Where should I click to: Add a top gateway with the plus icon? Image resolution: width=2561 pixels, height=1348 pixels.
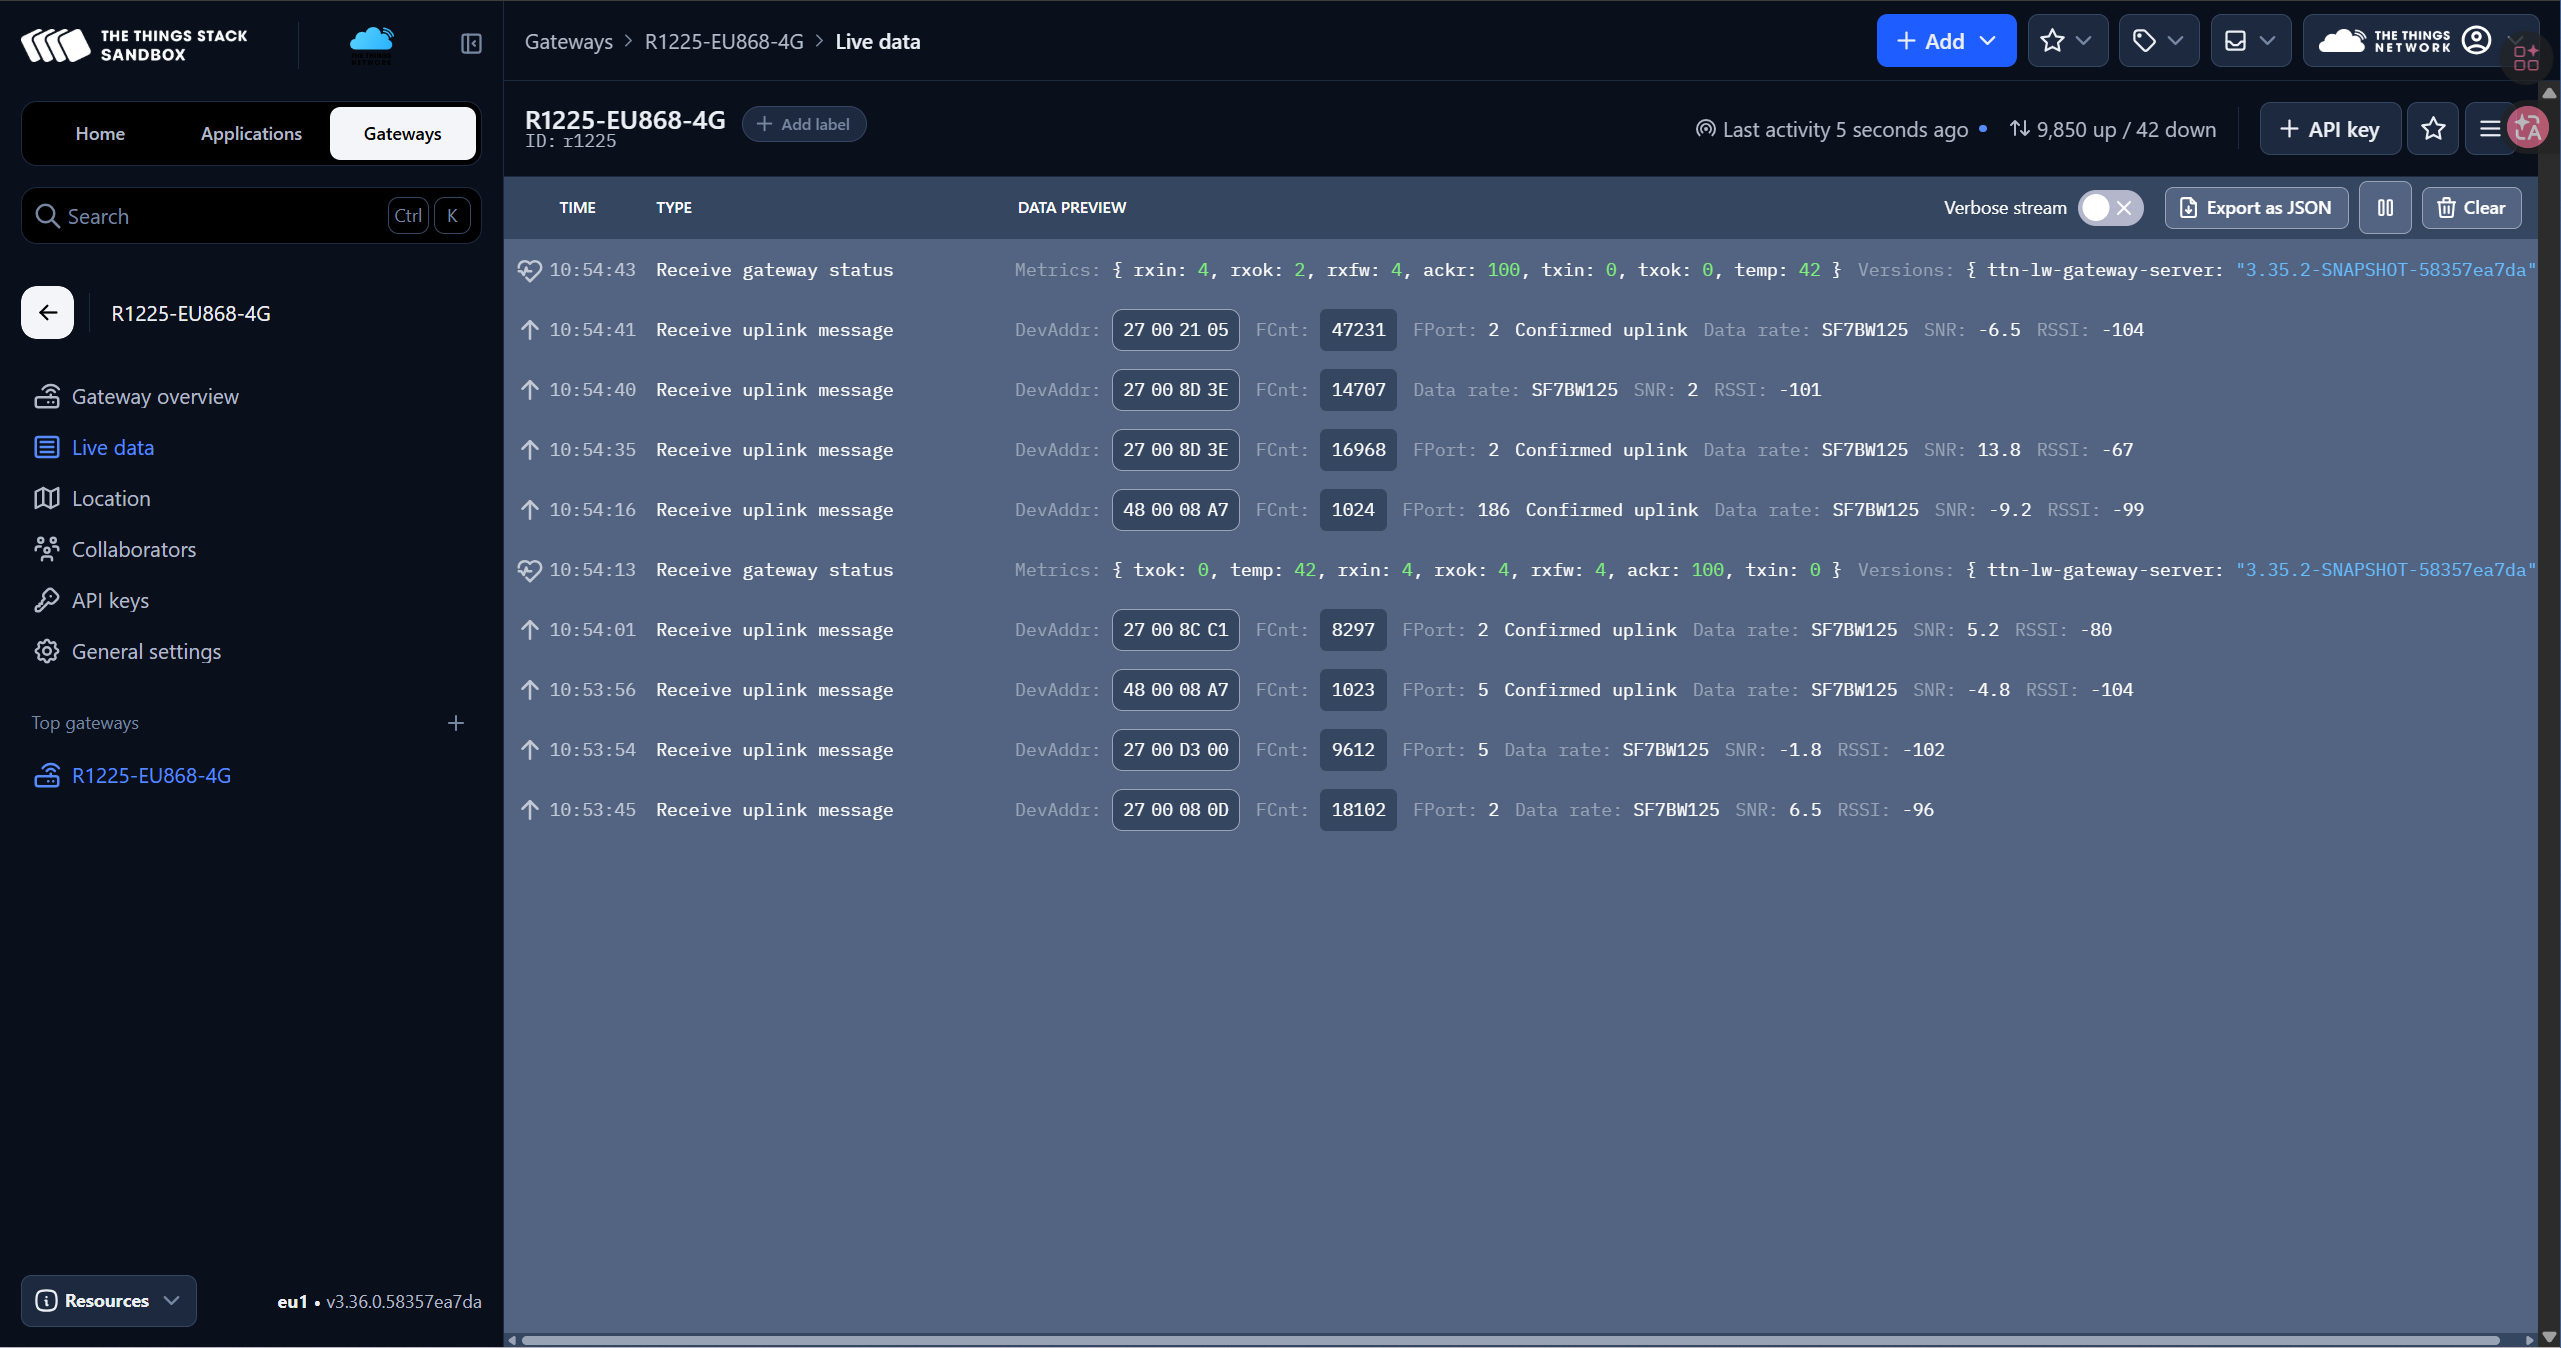pos(456,723)
